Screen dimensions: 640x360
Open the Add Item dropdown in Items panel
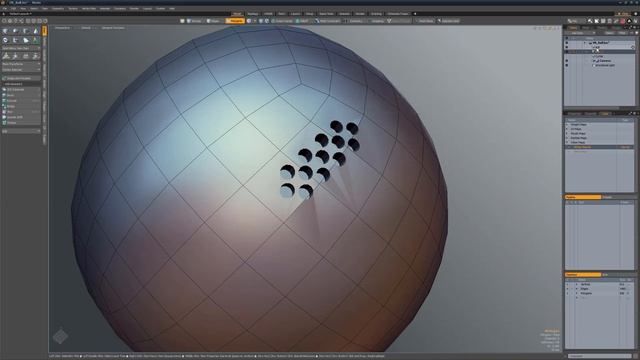point(580,33)
